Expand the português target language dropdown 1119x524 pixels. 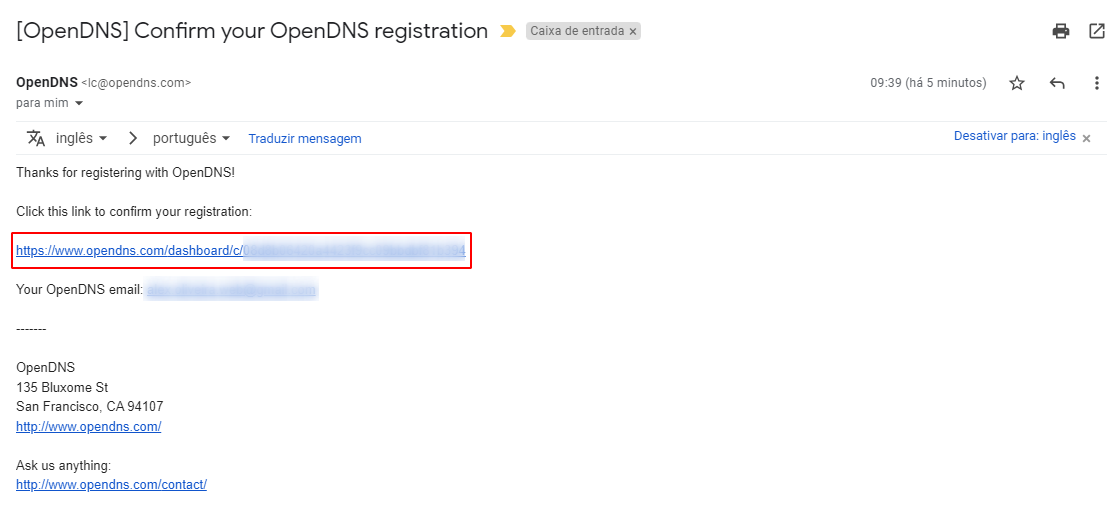[191, 138]
